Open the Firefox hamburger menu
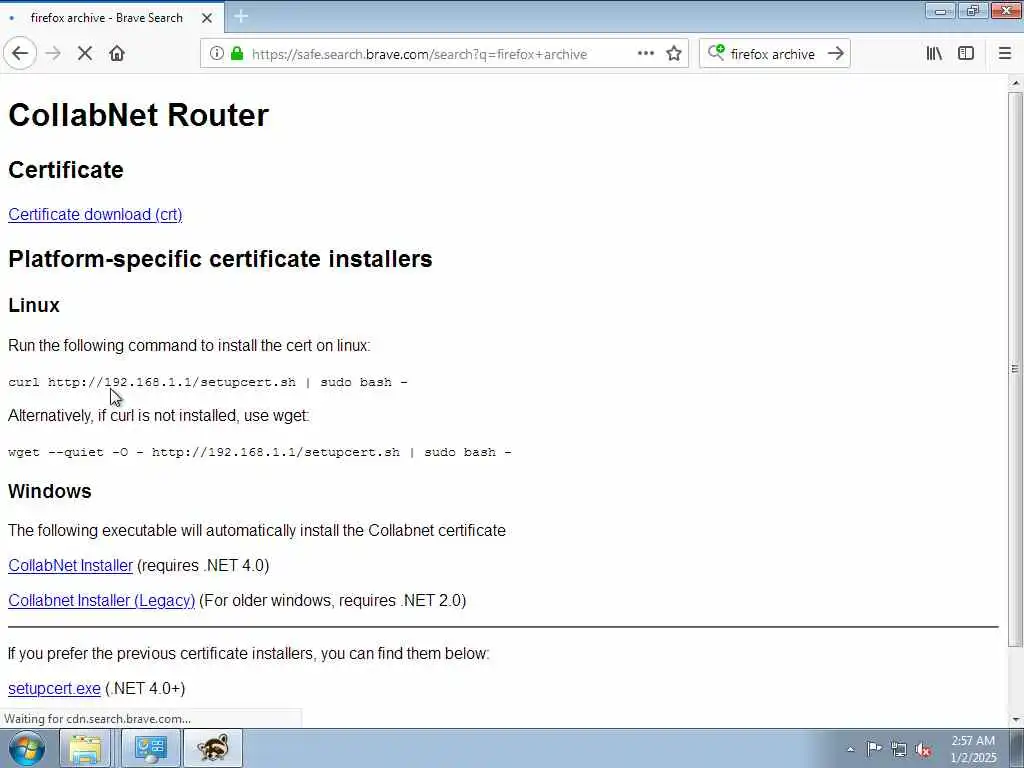The image size is (1024, 768). (1004, 54)
